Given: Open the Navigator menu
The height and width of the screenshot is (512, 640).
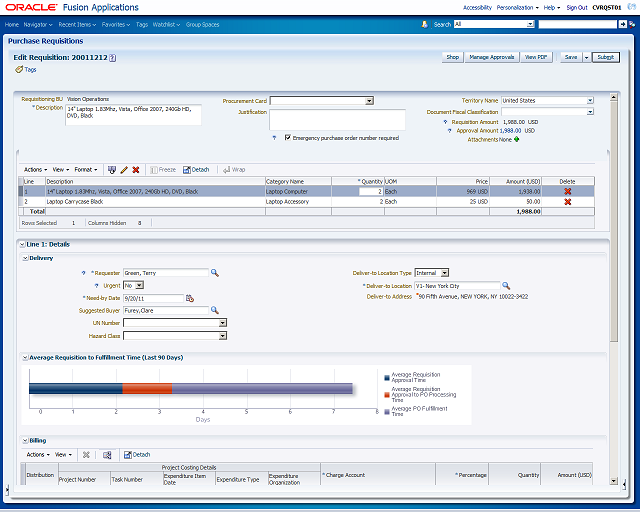Looking at the screenshot, I should tap(38, 25).
